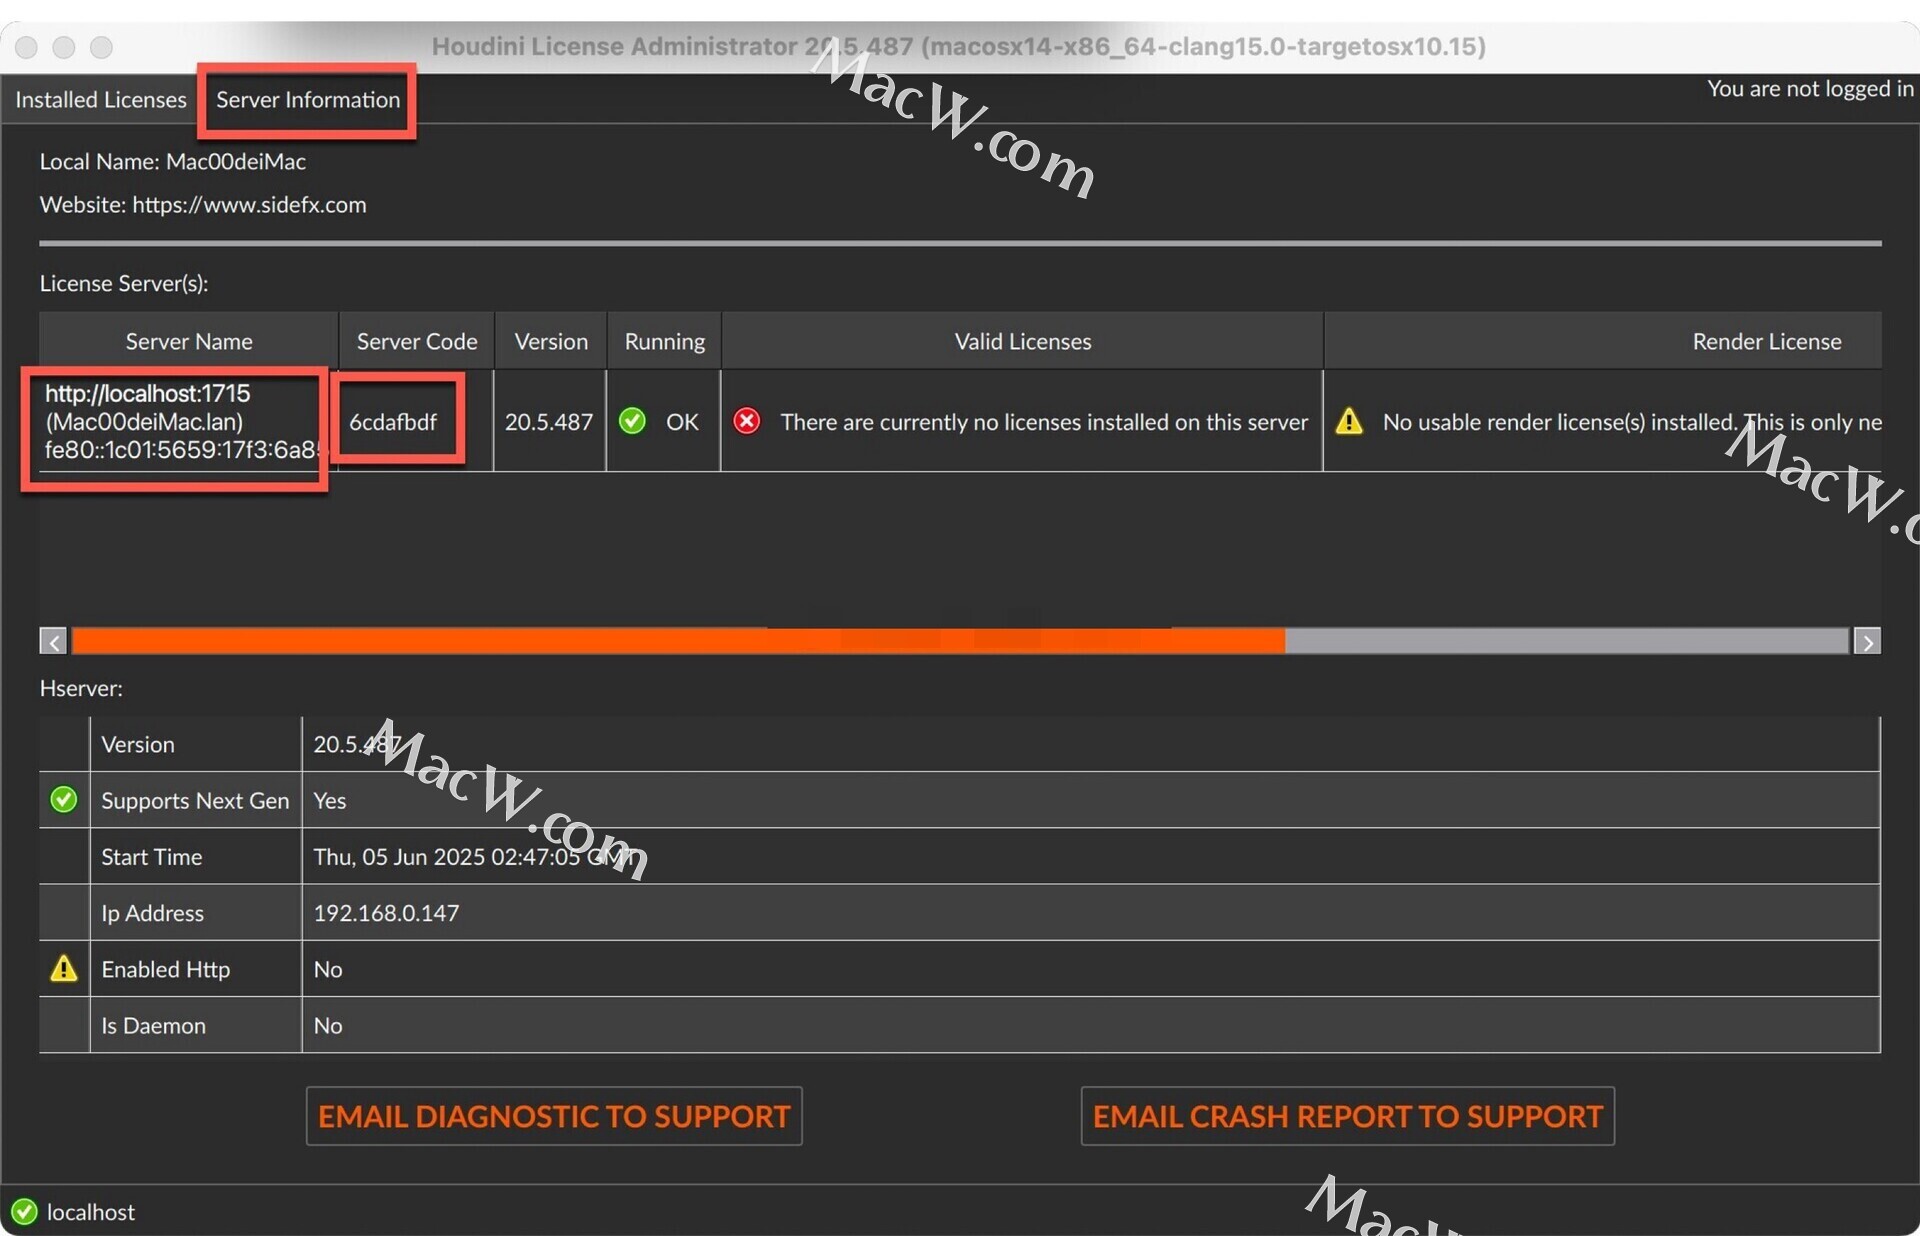Click the Valid Licenses column header
This screenshot has width=1920, height=1236.
click(1022, 341)
